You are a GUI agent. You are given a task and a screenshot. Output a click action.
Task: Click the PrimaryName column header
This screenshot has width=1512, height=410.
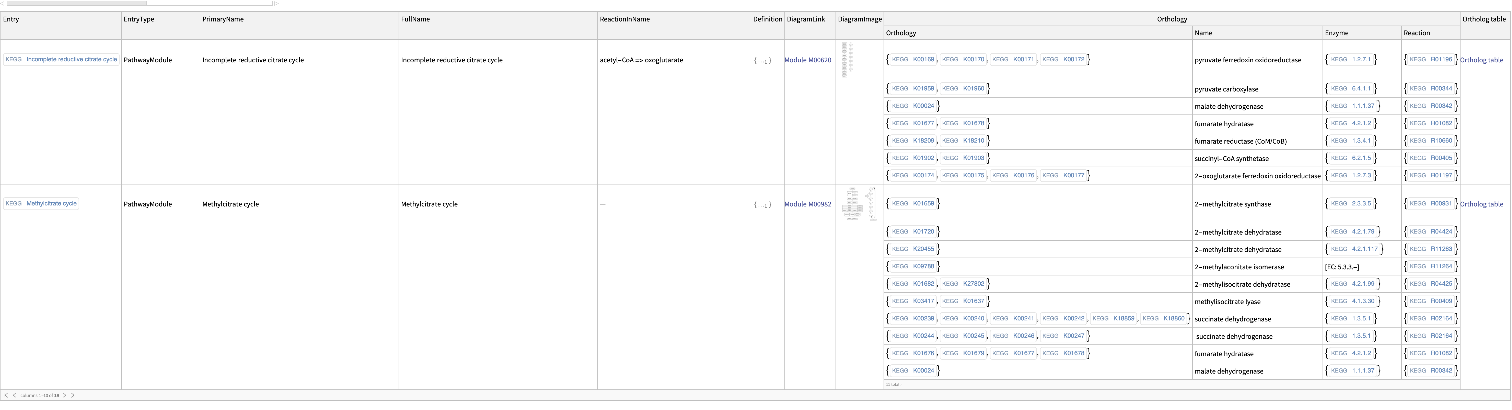click(222, 19)
